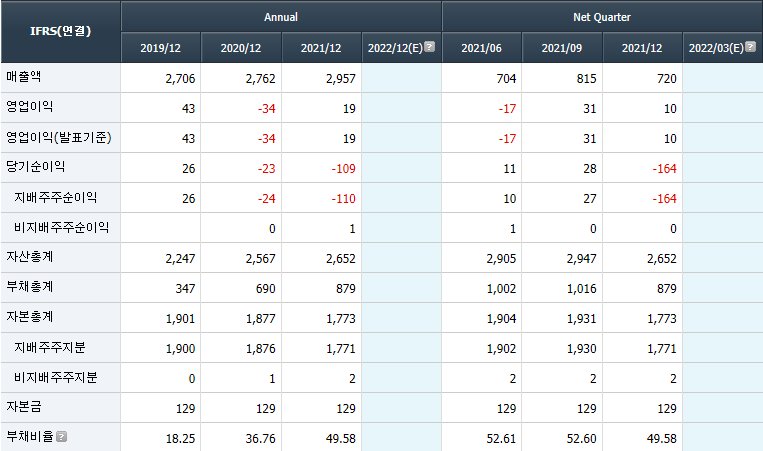Image resolution: width=763 pixels, height=451 pixels.
Task: Click the 매출액 row label
Action: pyautogui.click(x=23, y=77)
